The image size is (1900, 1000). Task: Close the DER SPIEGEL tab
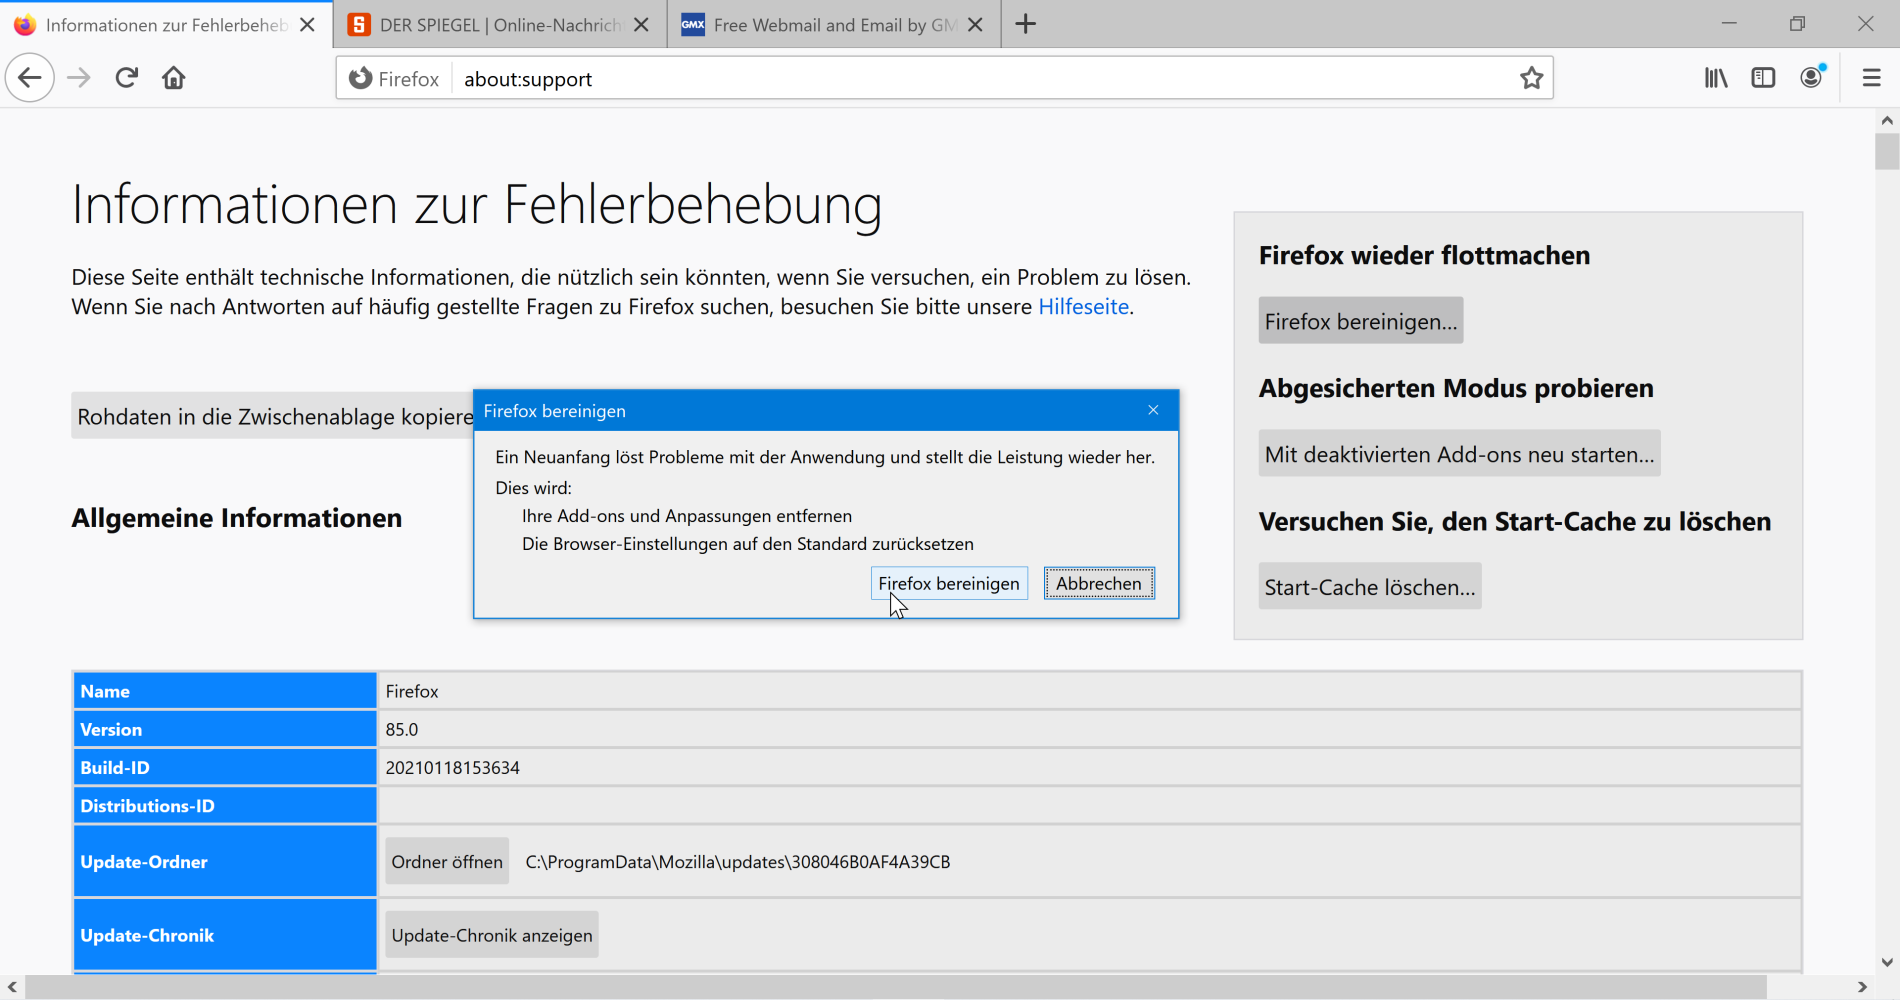coord(642,24)
